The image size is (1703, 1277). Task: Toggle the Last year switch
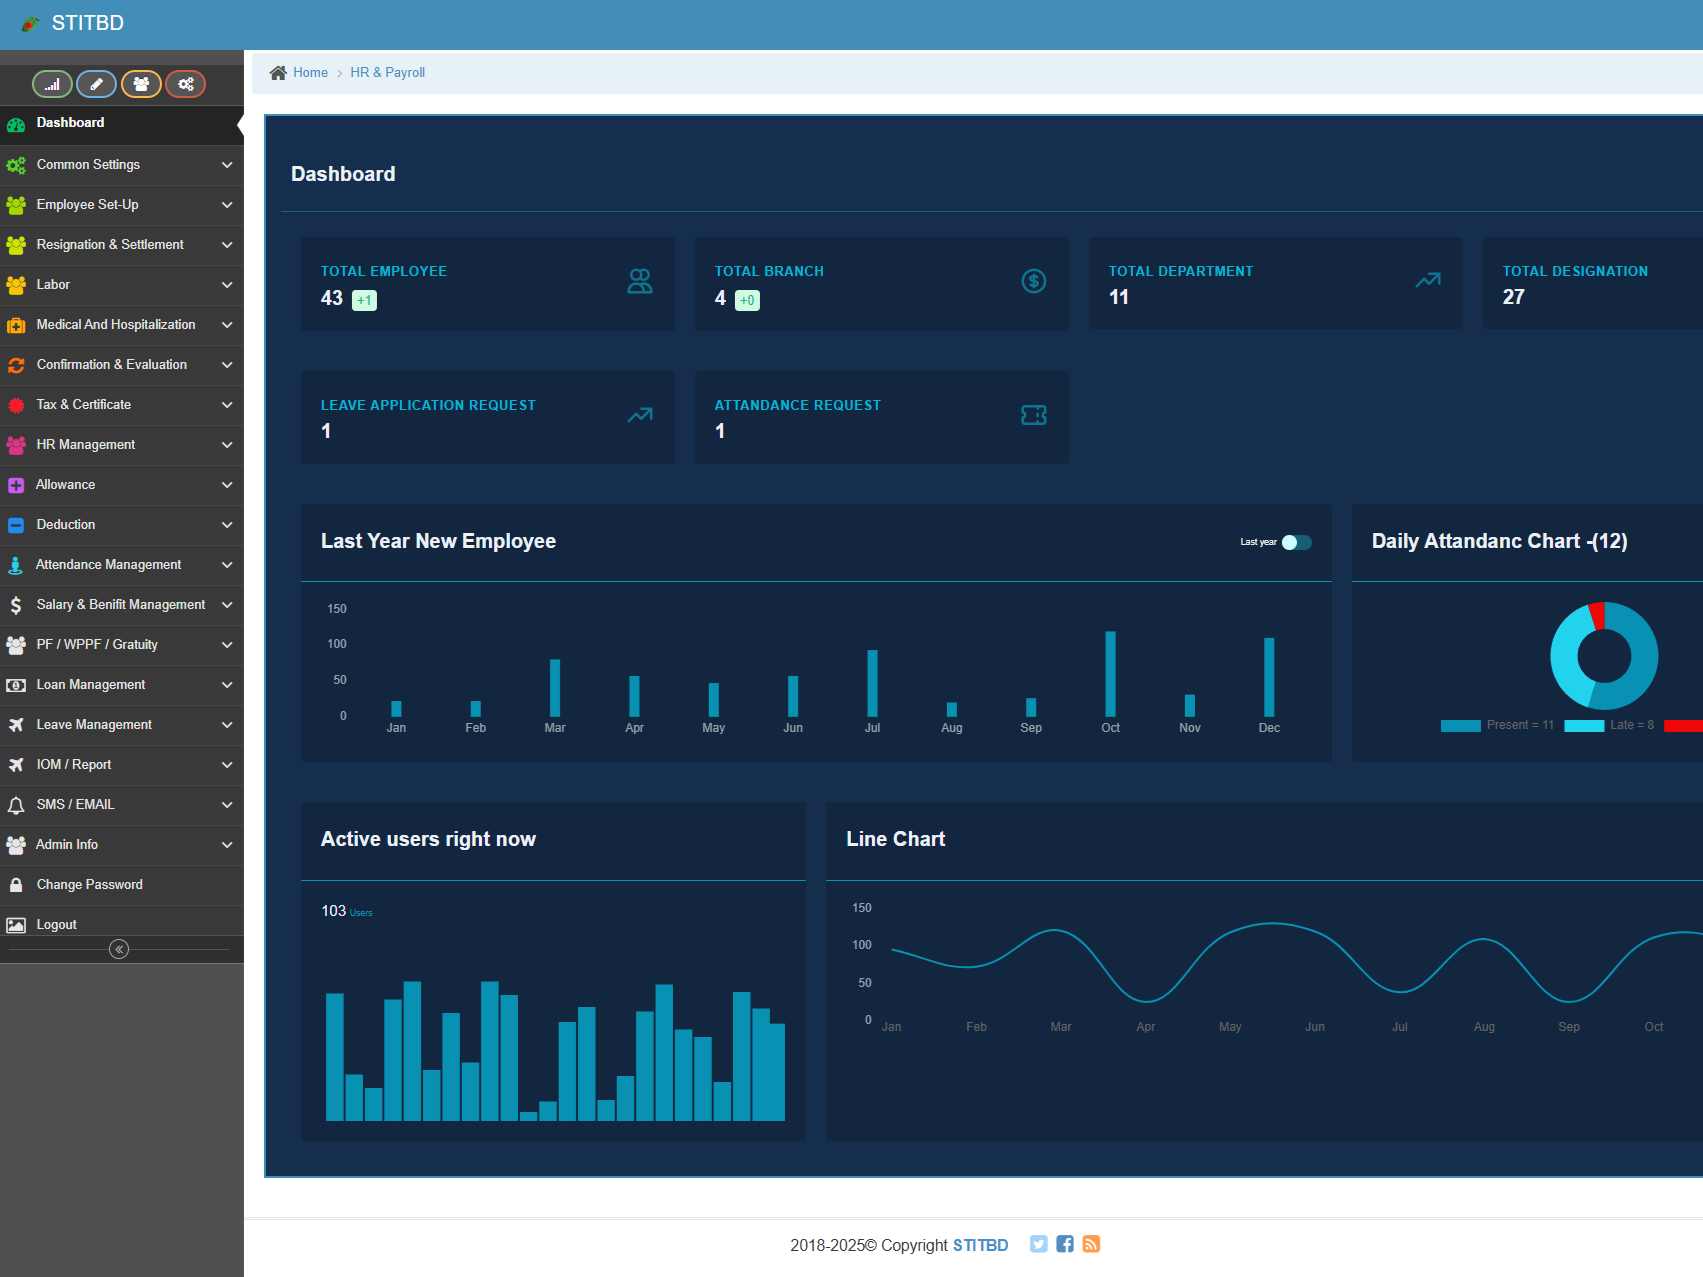1296,542
